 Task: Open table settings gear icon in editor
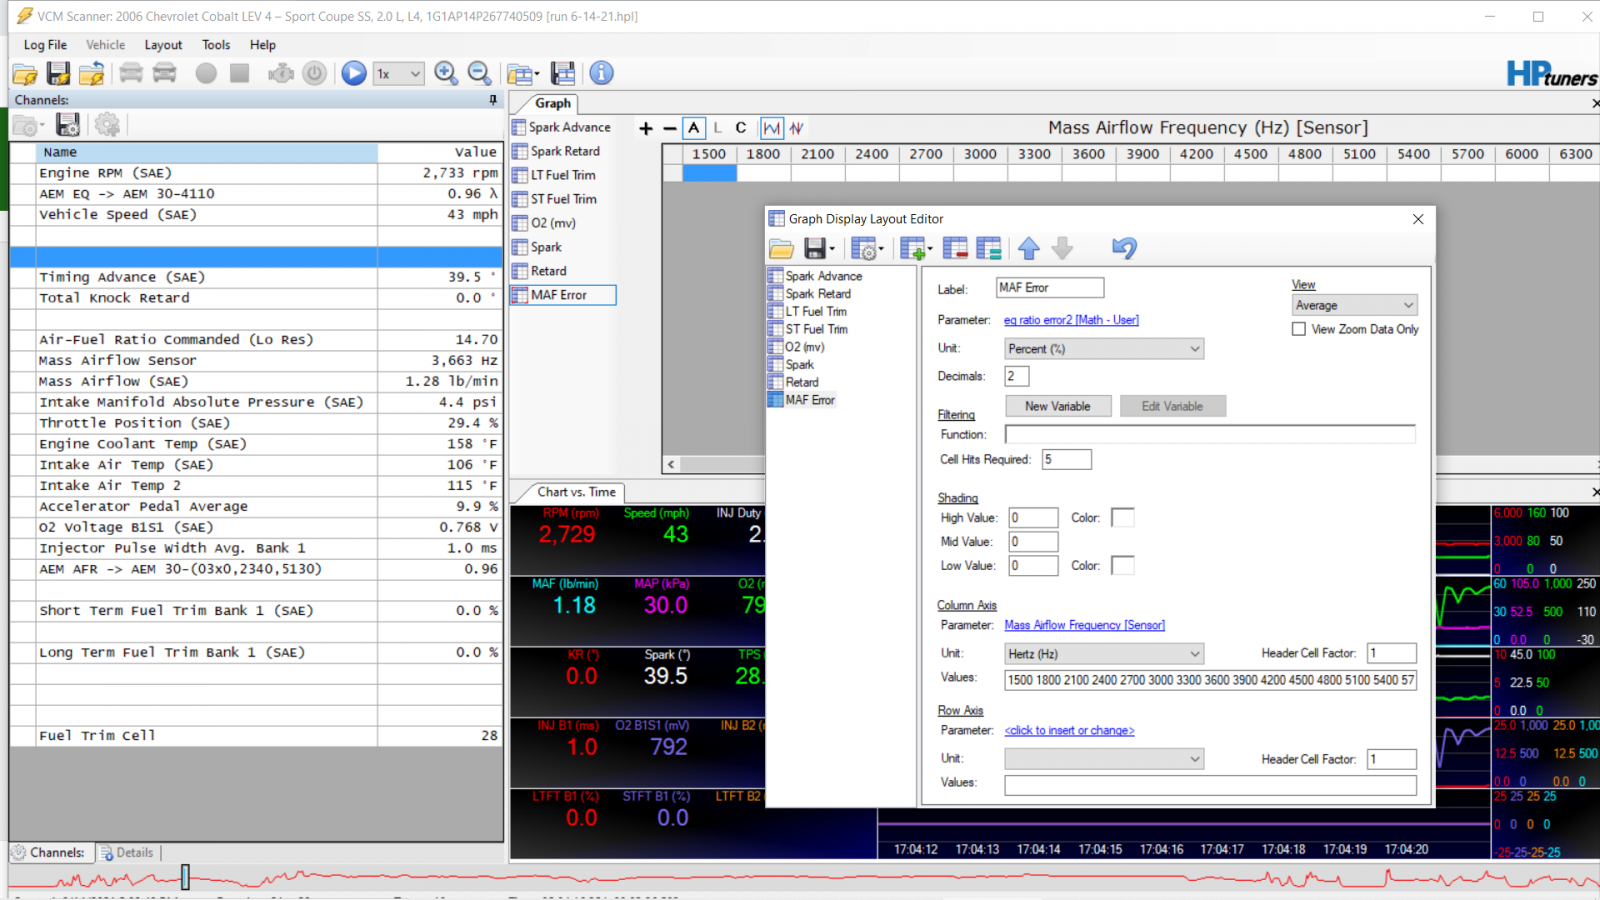(865, 248)
